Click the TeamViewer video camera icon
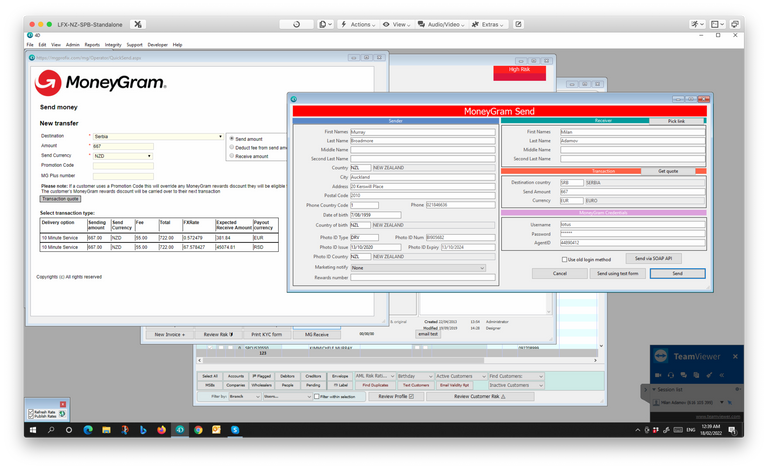Screen dimensions: 768x469 pyautogui.click(x=658, y=375)
